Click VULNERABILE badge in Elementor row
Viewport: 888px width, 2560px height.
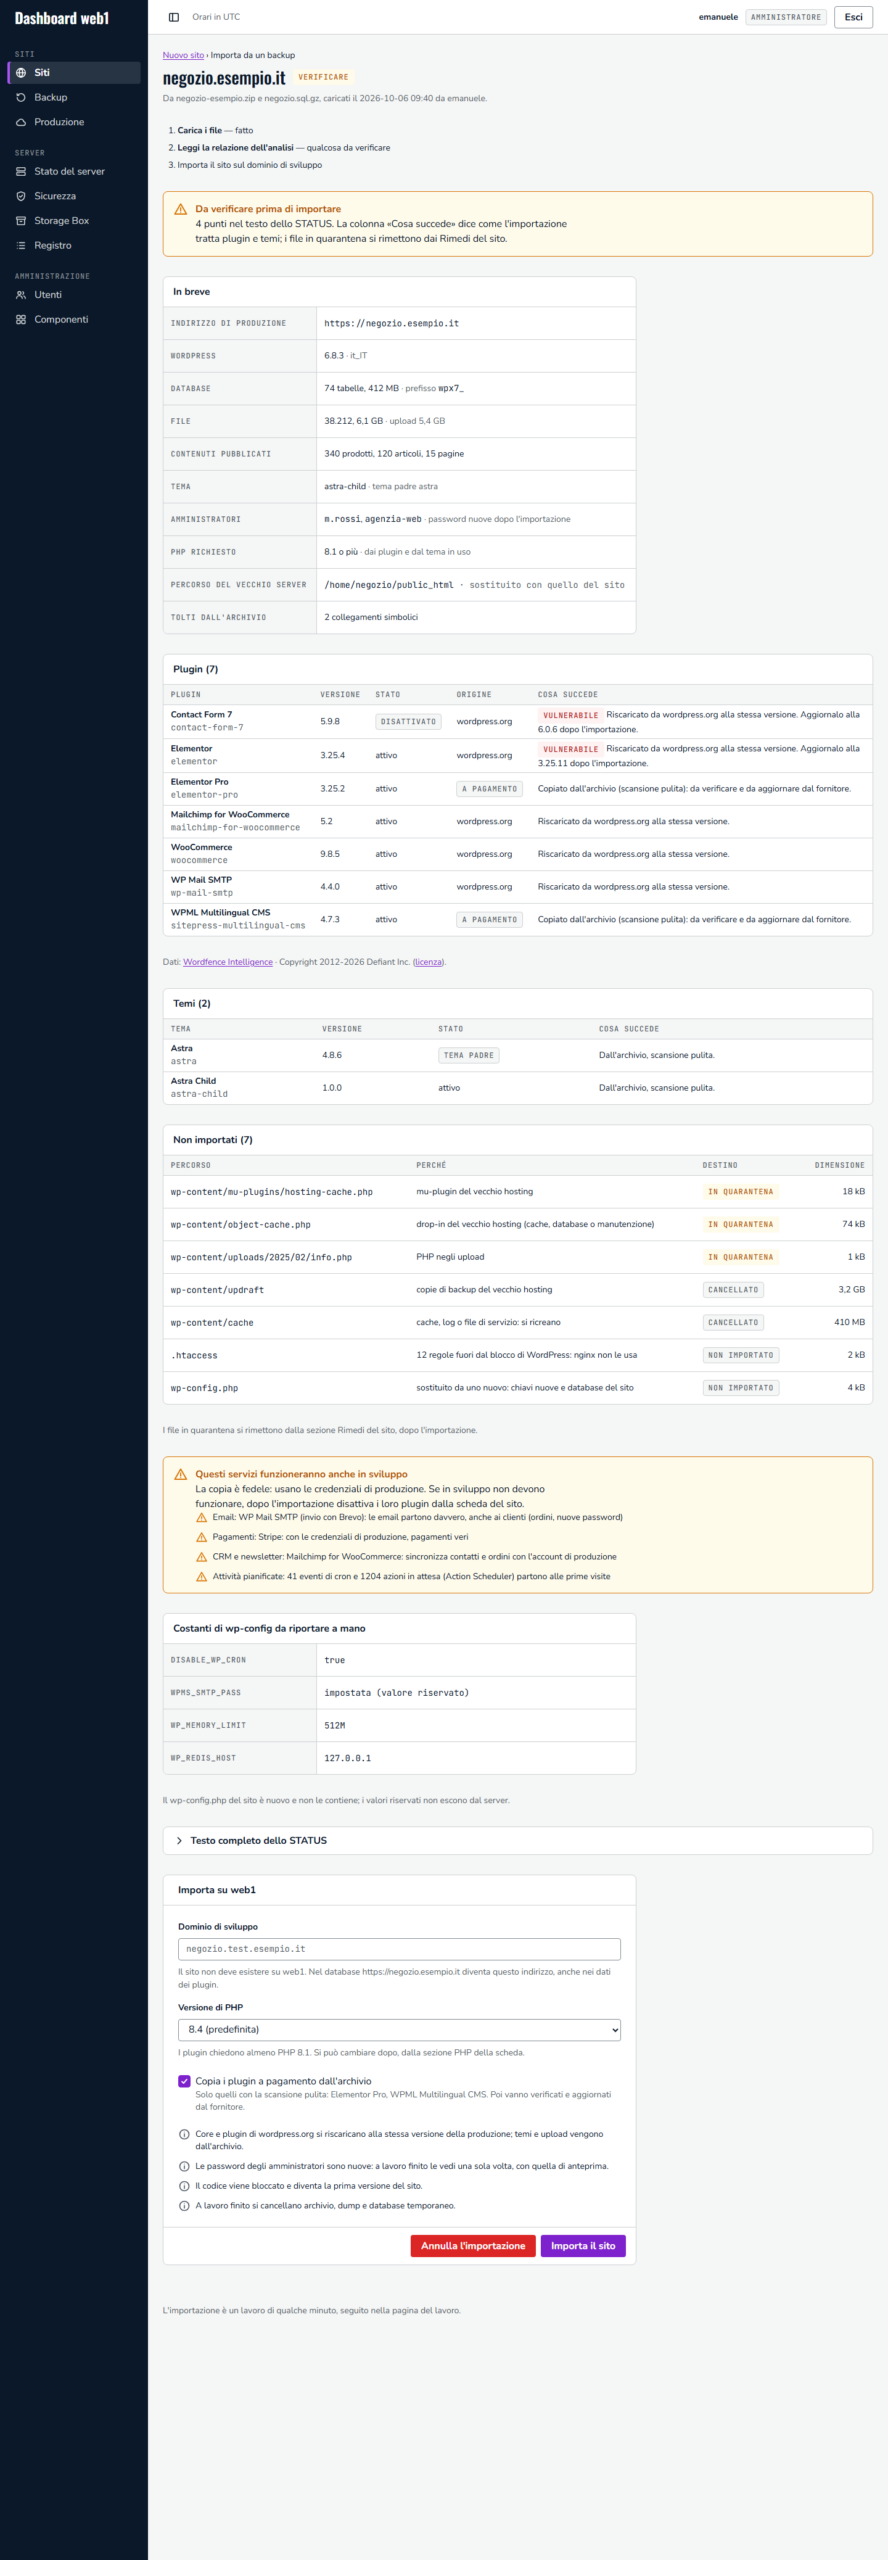[x=571, y=749]
